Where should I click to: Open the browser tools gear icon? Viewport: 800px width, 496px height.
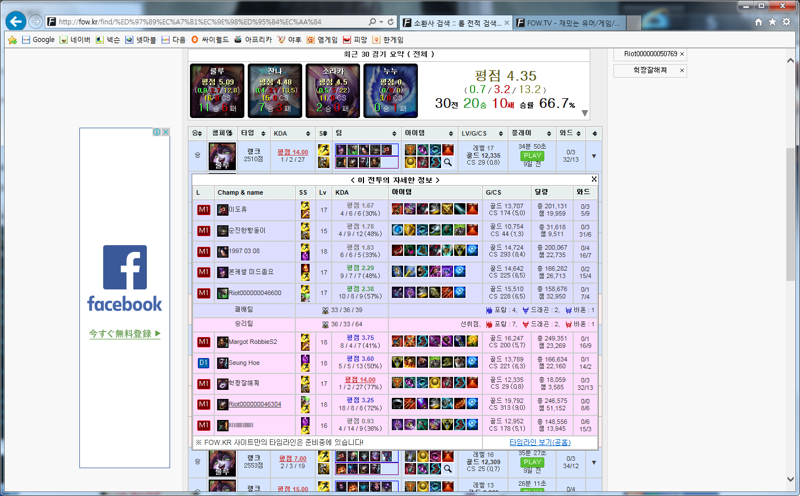click(x=787, y=22)
